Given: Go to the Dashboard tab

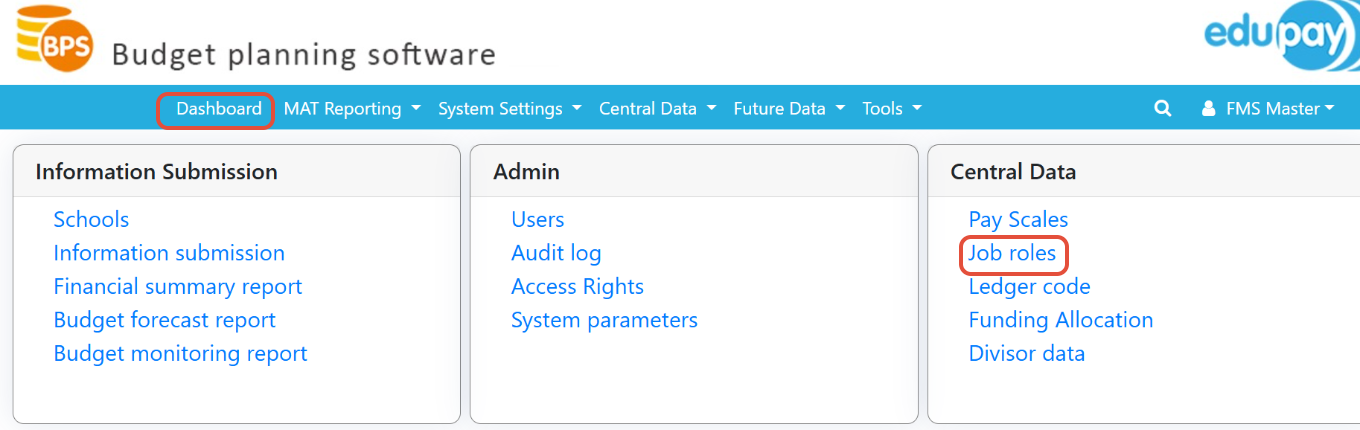Looking at the screenshot, I should [219, 109].
